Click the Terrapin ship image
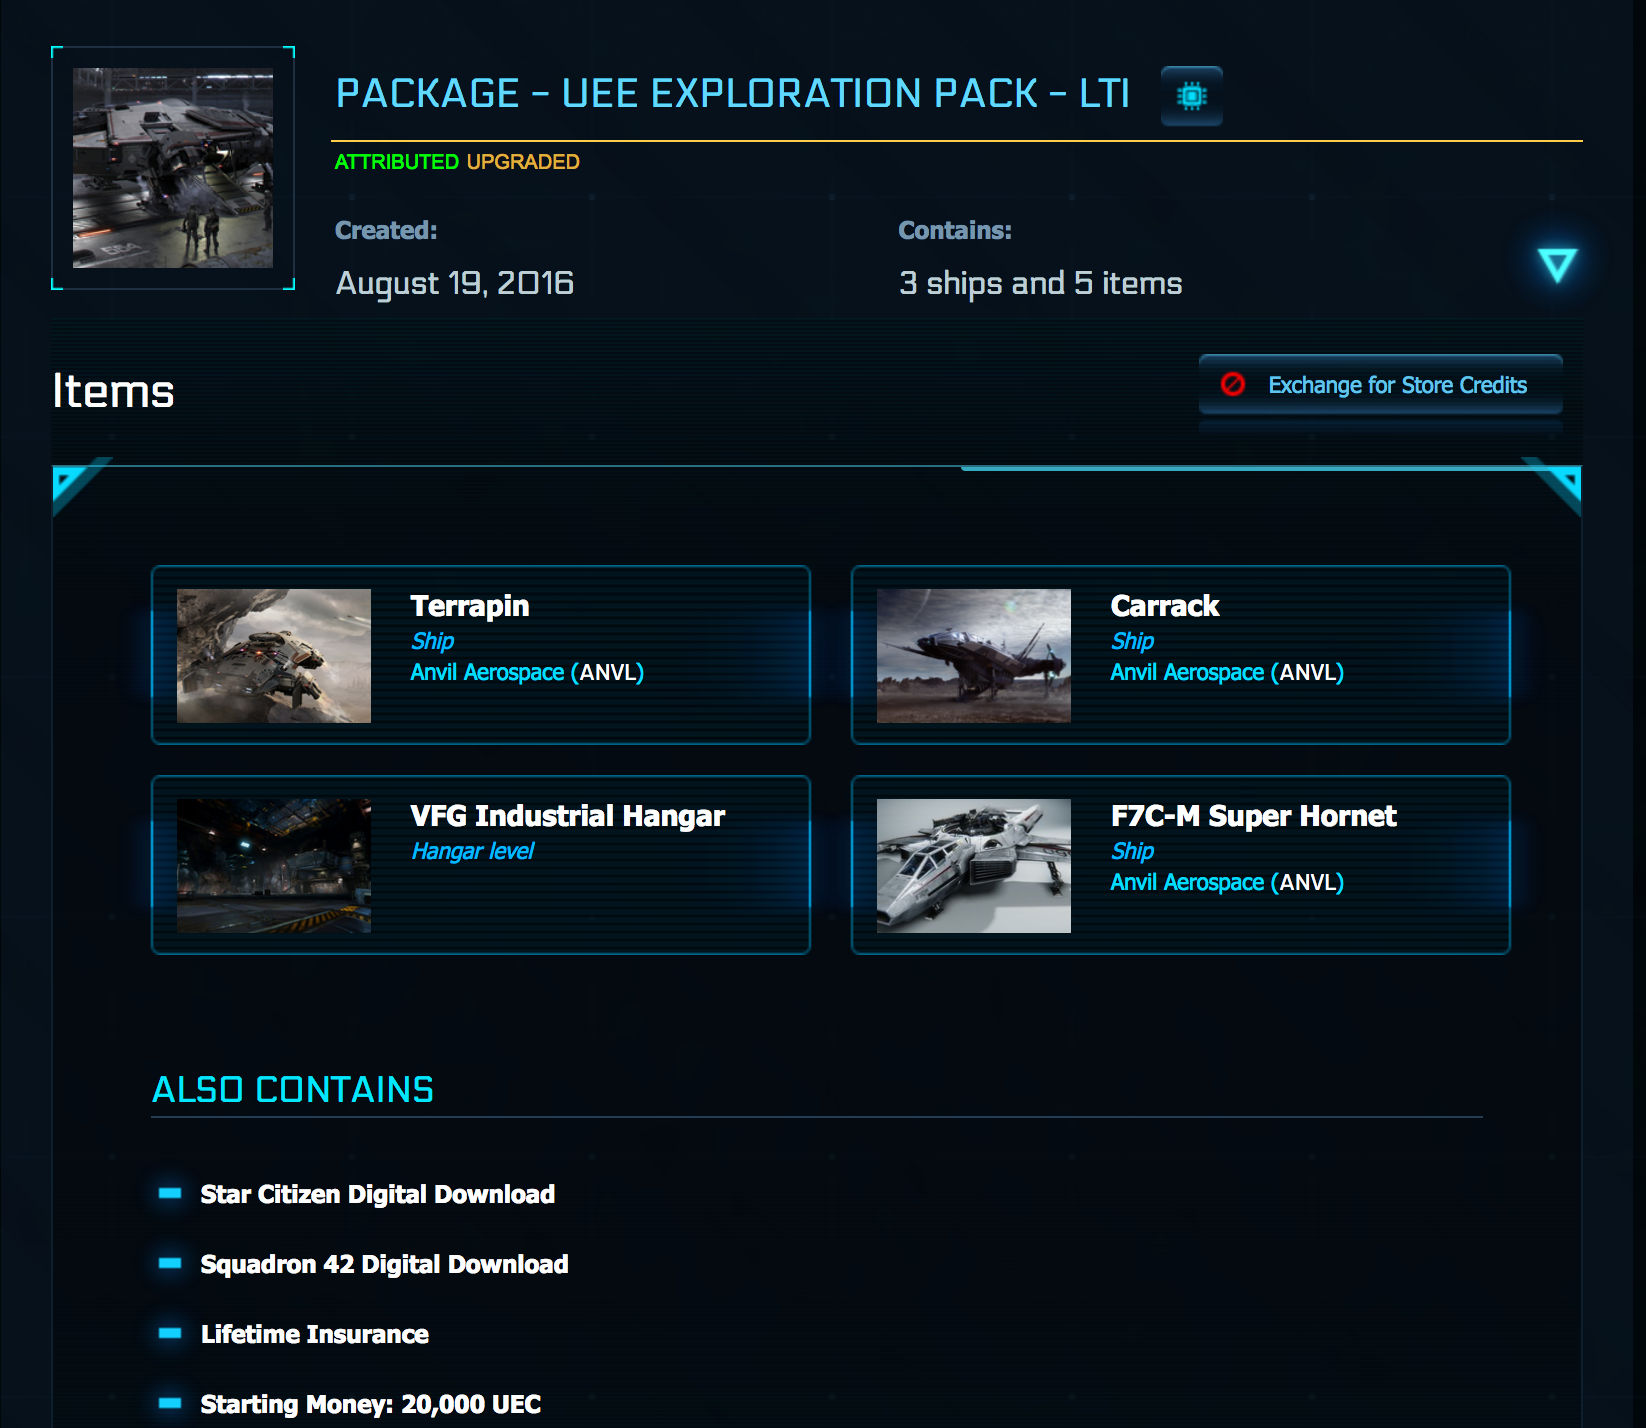 (x=274, y=656)
